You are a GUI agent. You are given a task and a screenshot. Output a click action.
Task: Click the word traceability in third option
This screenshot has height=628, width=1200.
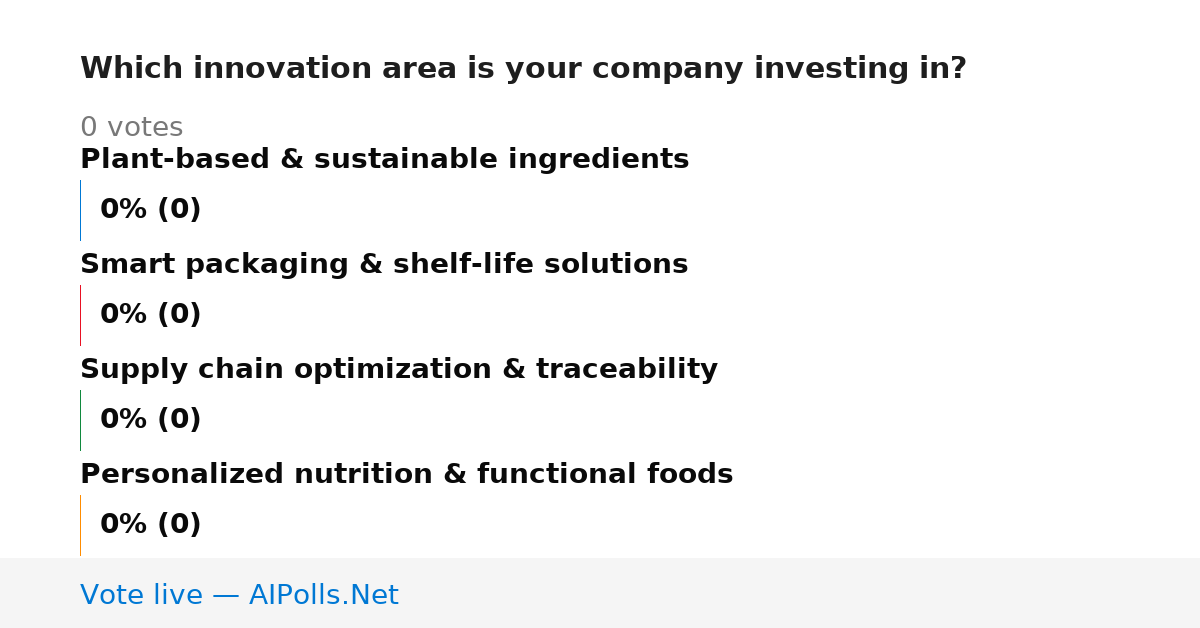[x=626, y=370]
